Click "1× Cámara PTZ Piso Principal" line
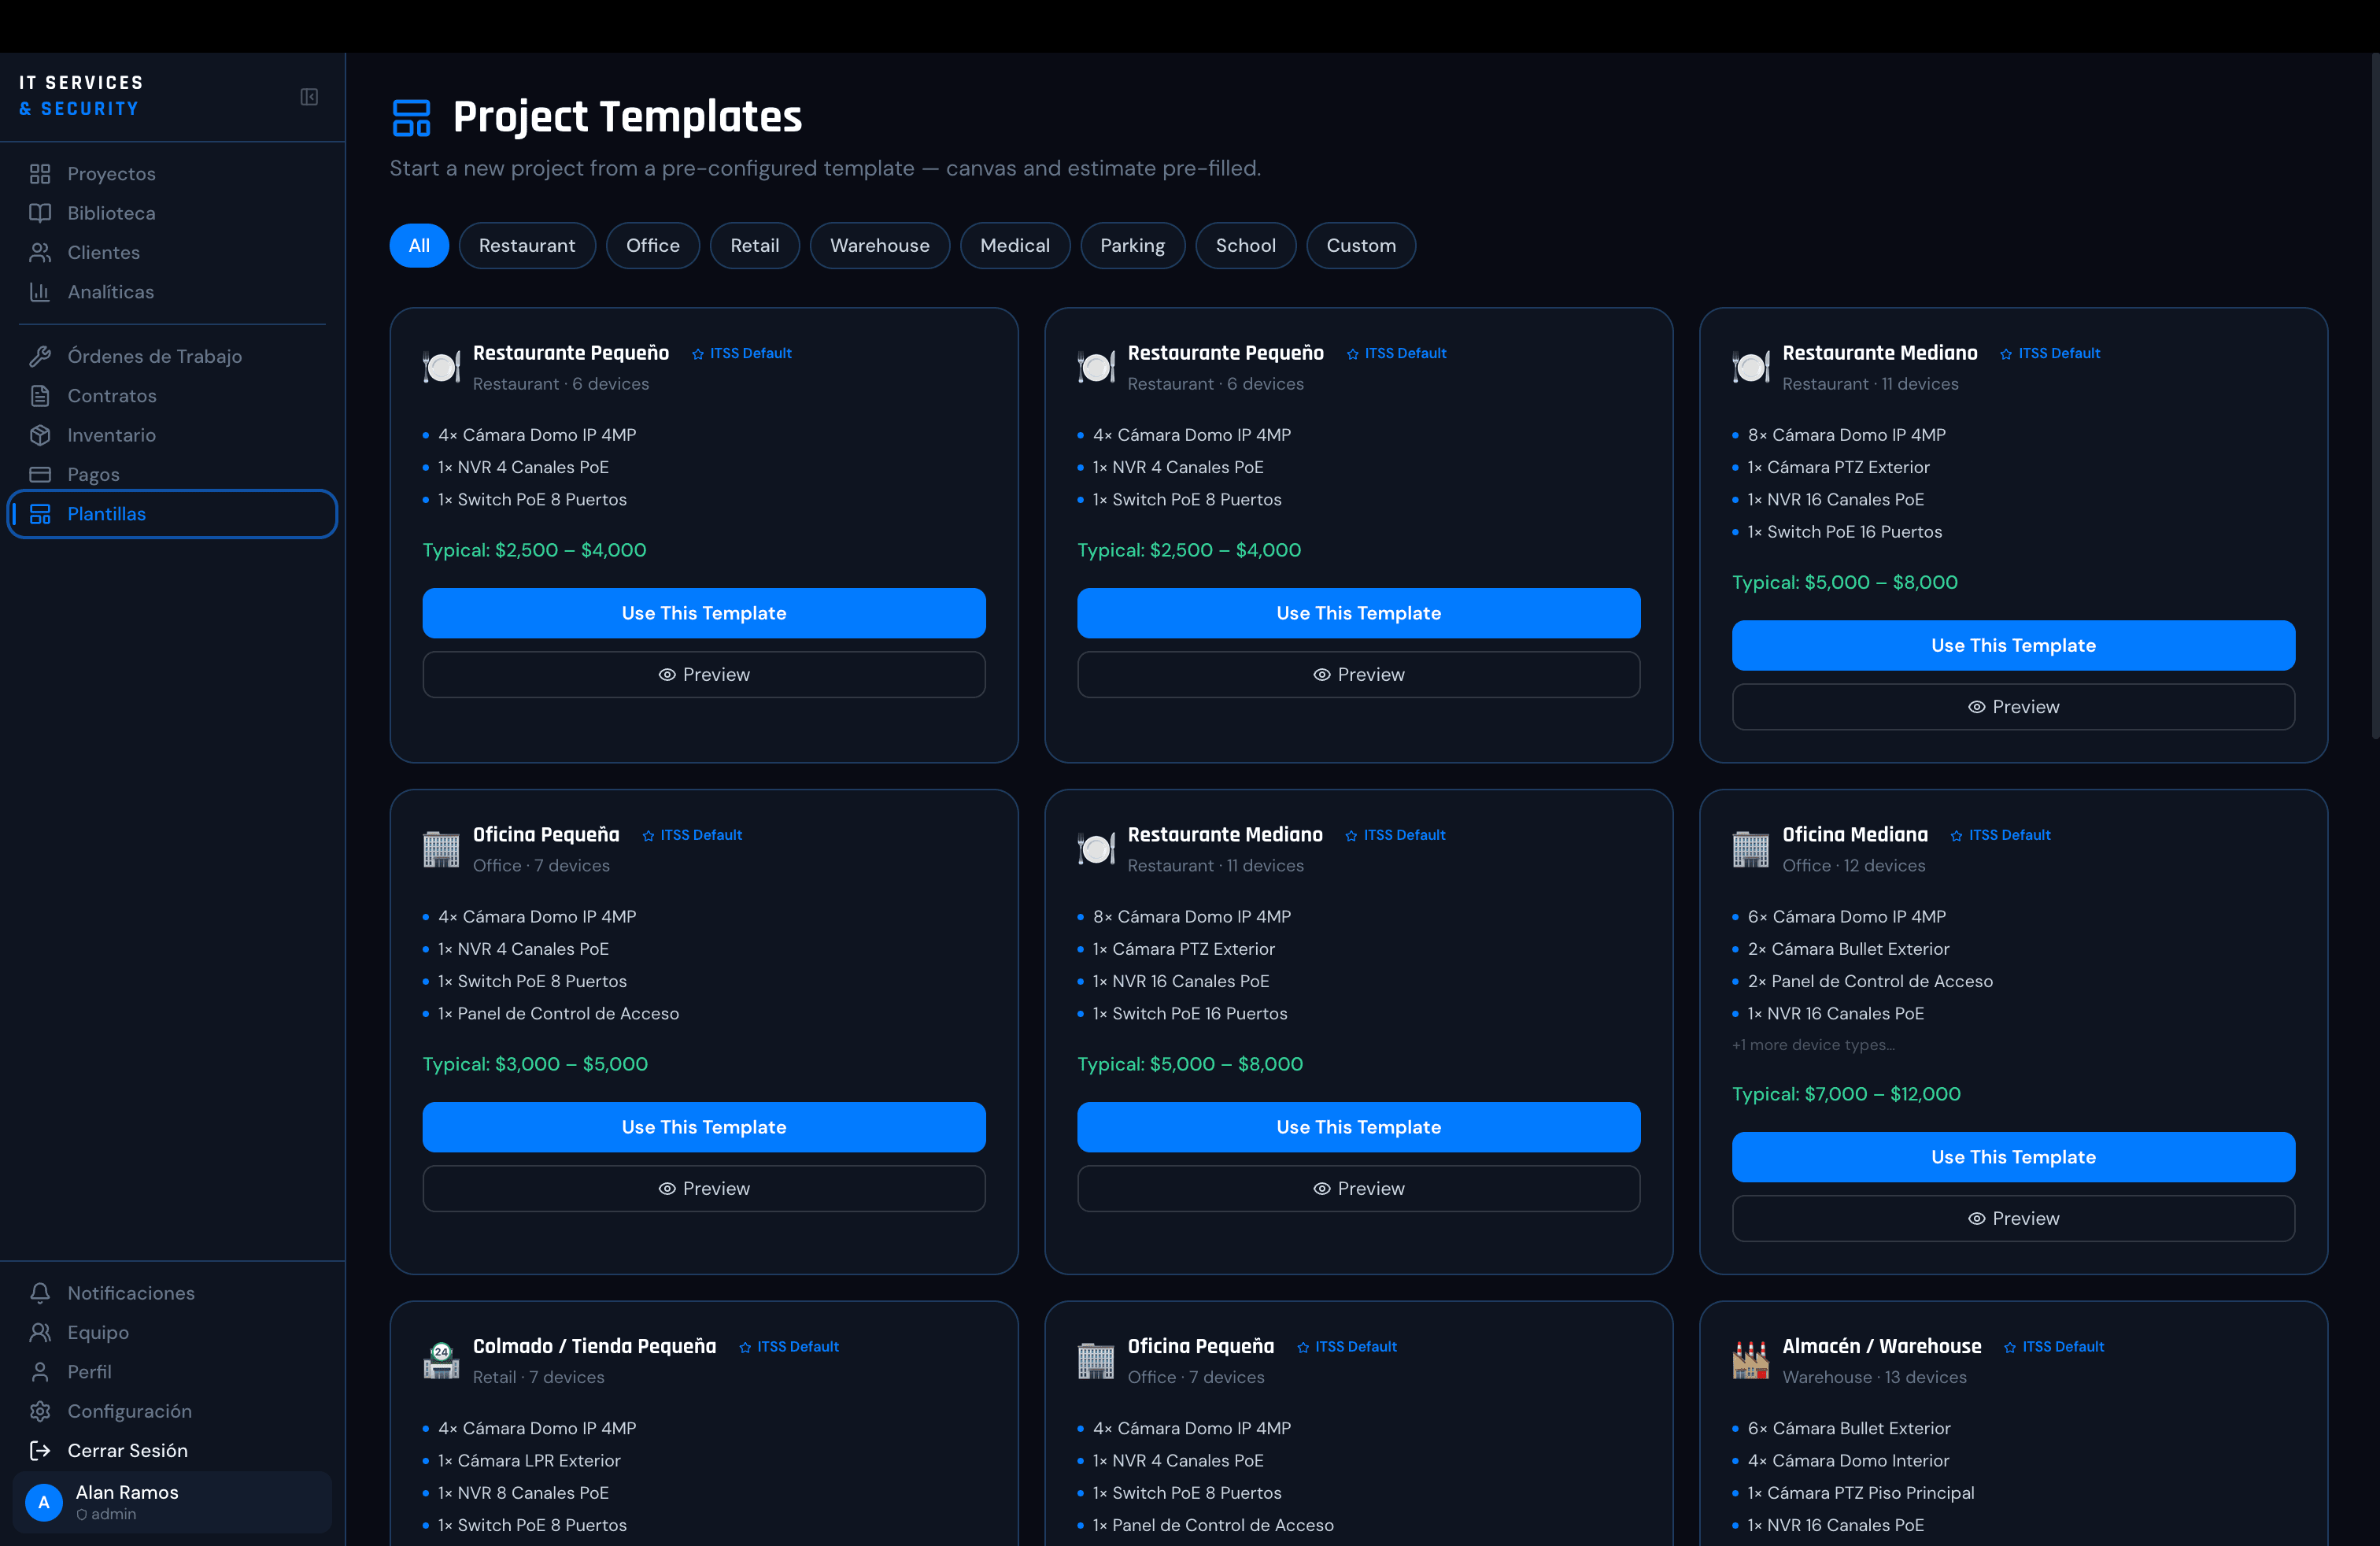2380x1546 pixels. (1861, 1493)
